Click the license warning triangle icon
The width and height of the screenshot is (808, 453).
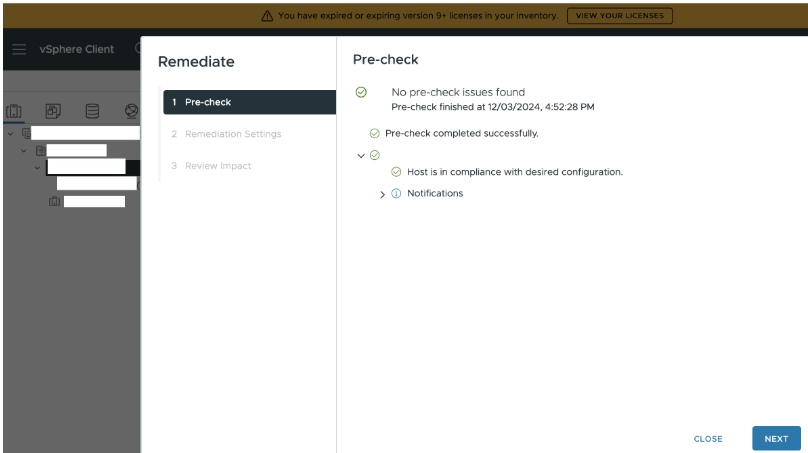click(x=267, y=16)
